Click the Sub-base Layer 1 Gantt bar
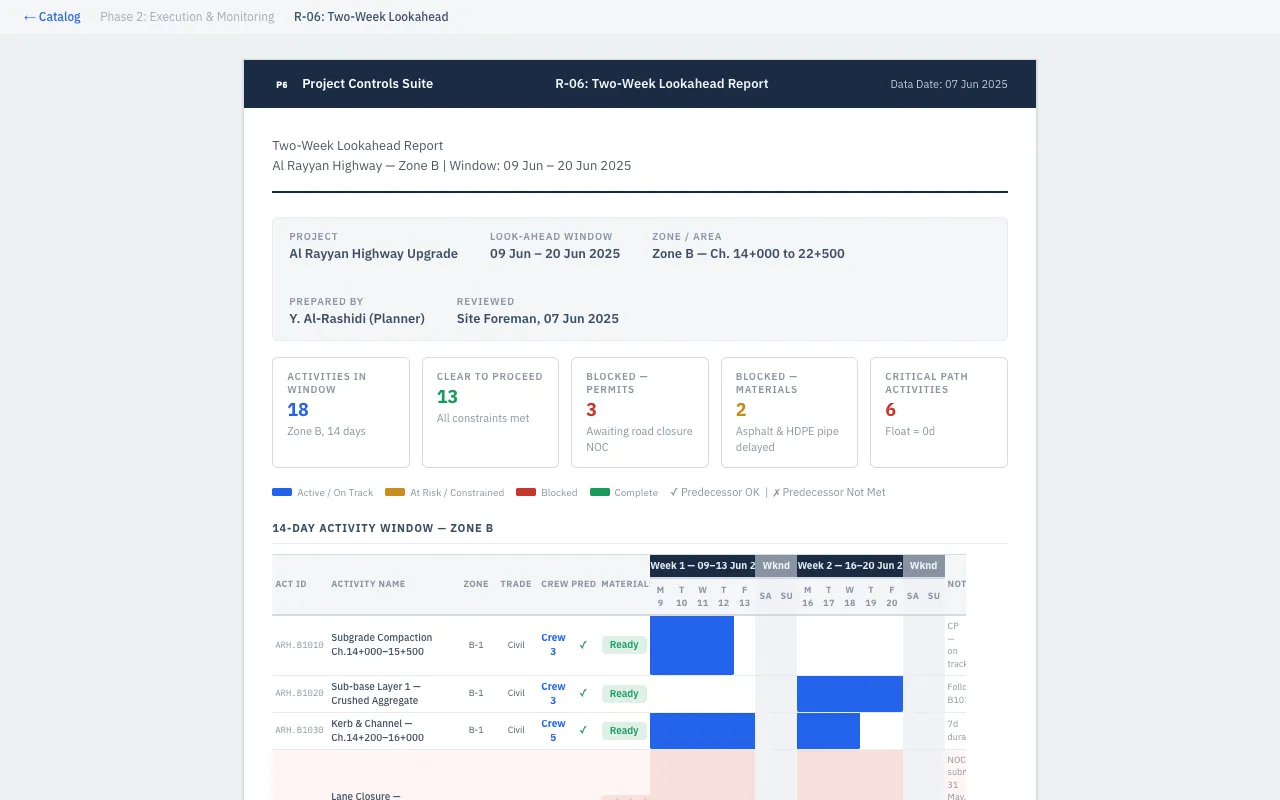Screen dimensions: 1280x800 [x=849, y=694]
